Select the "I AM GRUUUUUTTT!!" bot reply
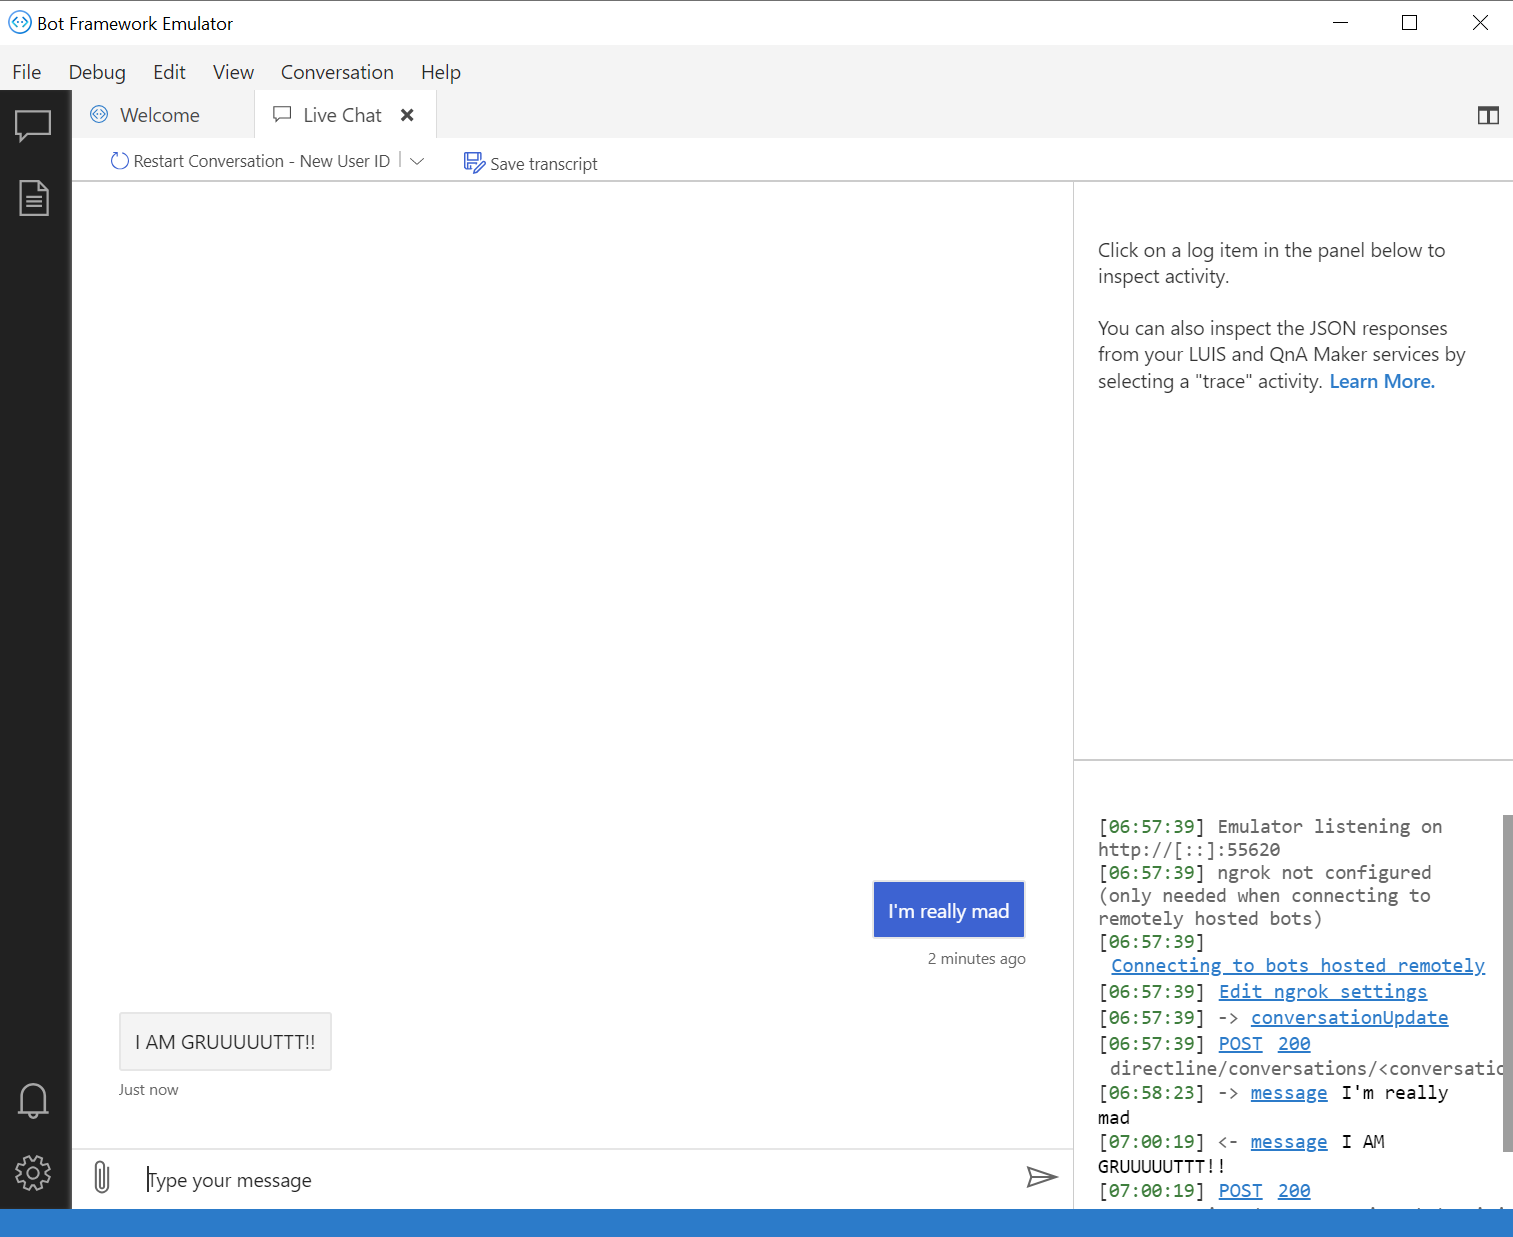Image resolution: width=1513 pixels, height=1237 pixels. (225, 1042)
